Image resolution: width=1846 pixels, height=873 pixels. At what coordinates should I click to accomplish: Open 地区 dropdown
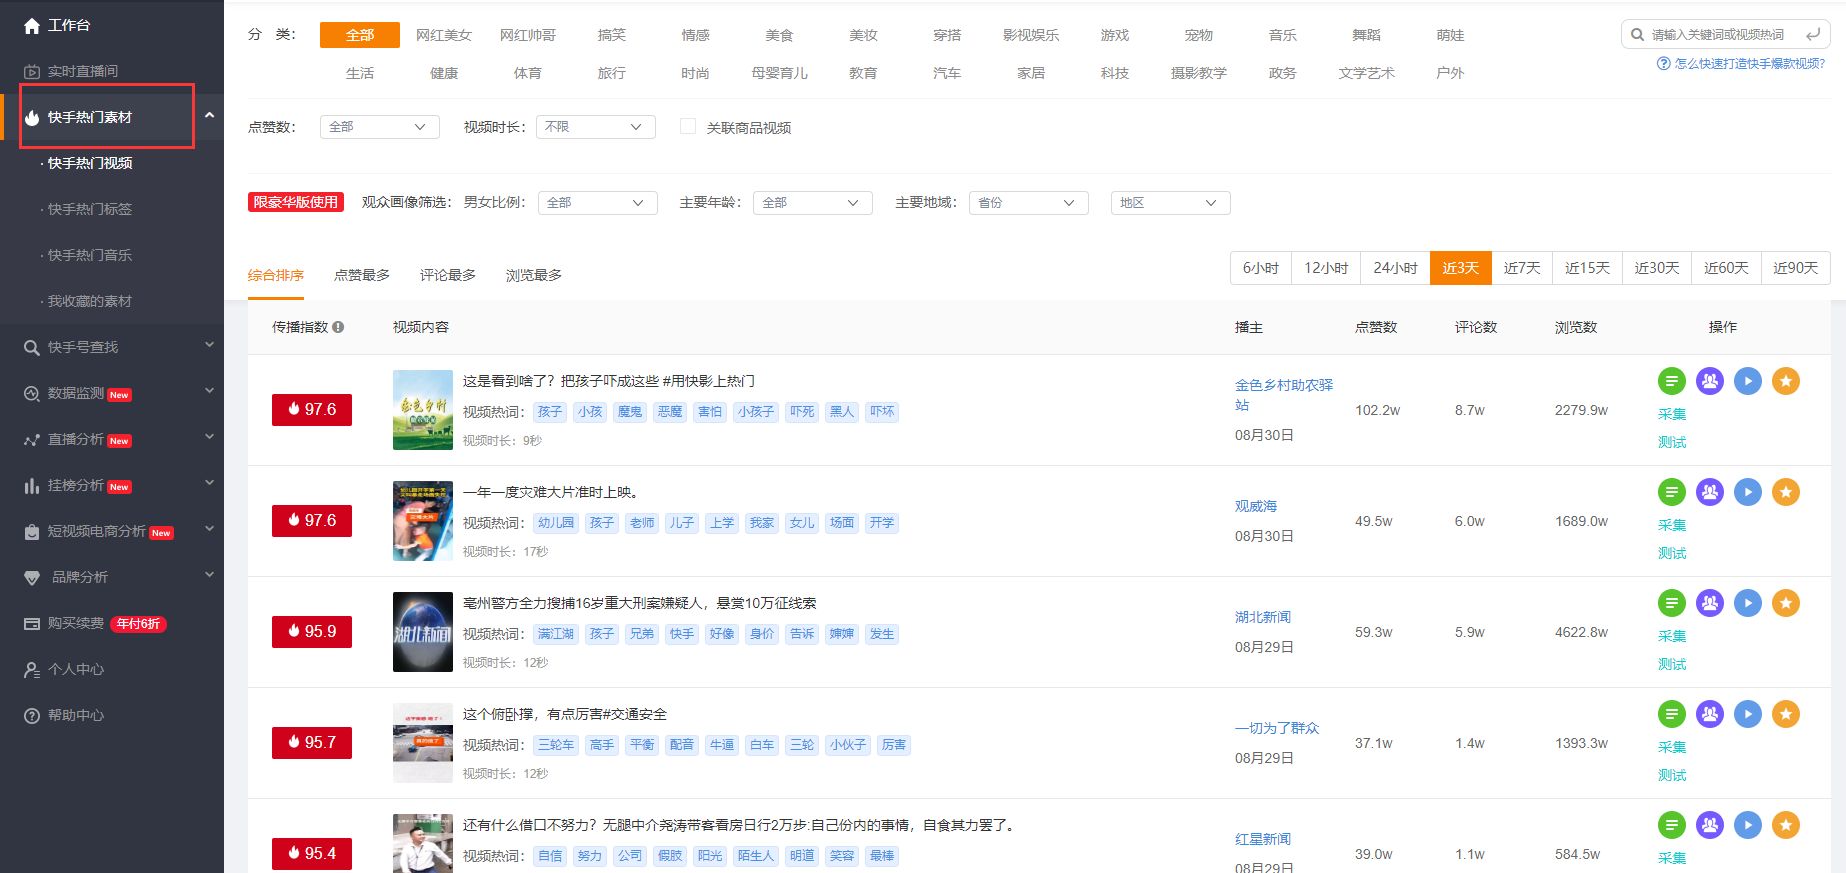[x=1171, y=203]
